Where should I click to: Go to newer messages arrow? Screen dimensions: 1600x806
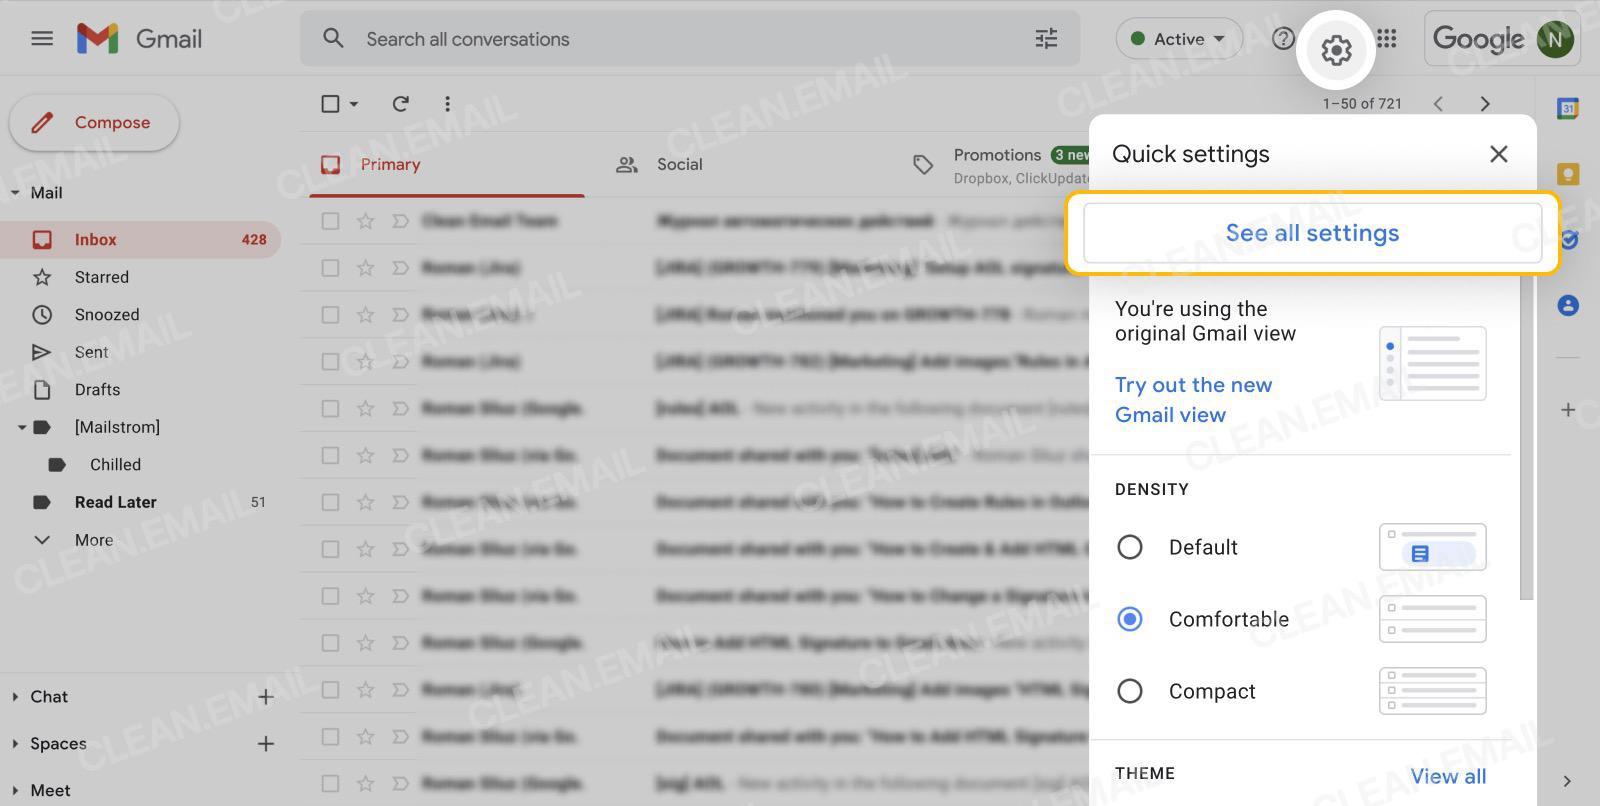click(1438, 104)
